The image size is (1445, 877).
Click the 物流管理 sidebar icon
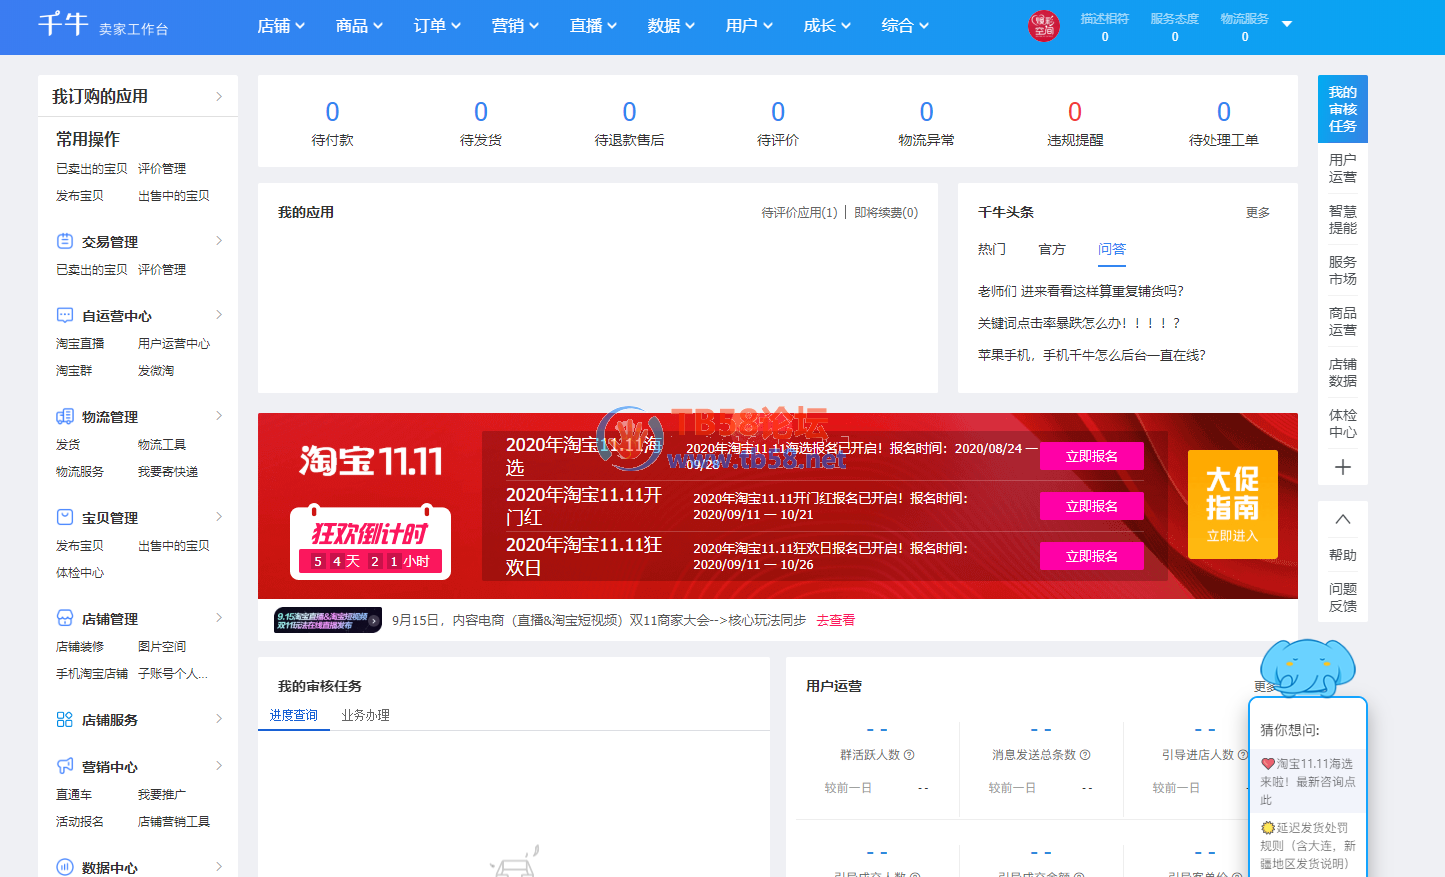pyautogui.click(x=65, y=416)
